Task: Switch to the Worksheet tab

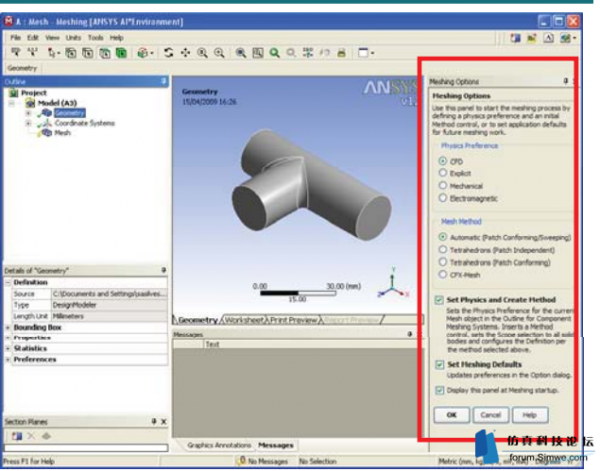Action: 244,320
